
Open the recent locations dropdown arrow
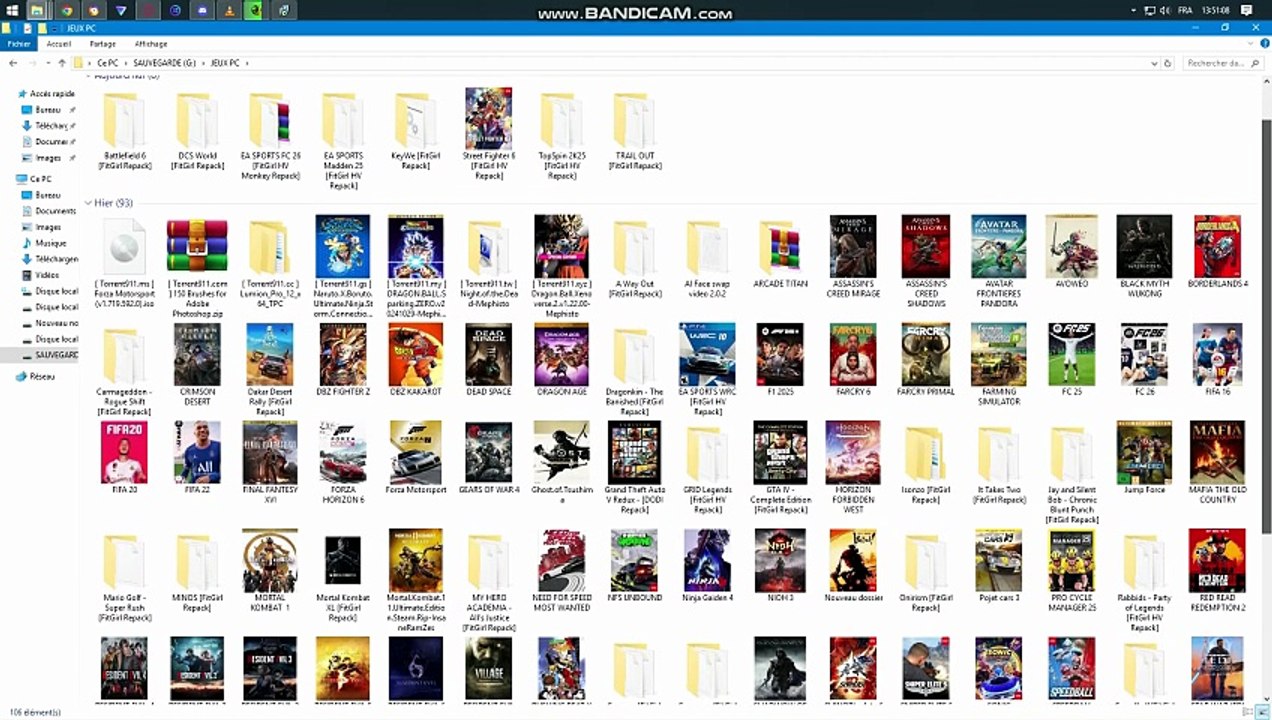[47, 63]
